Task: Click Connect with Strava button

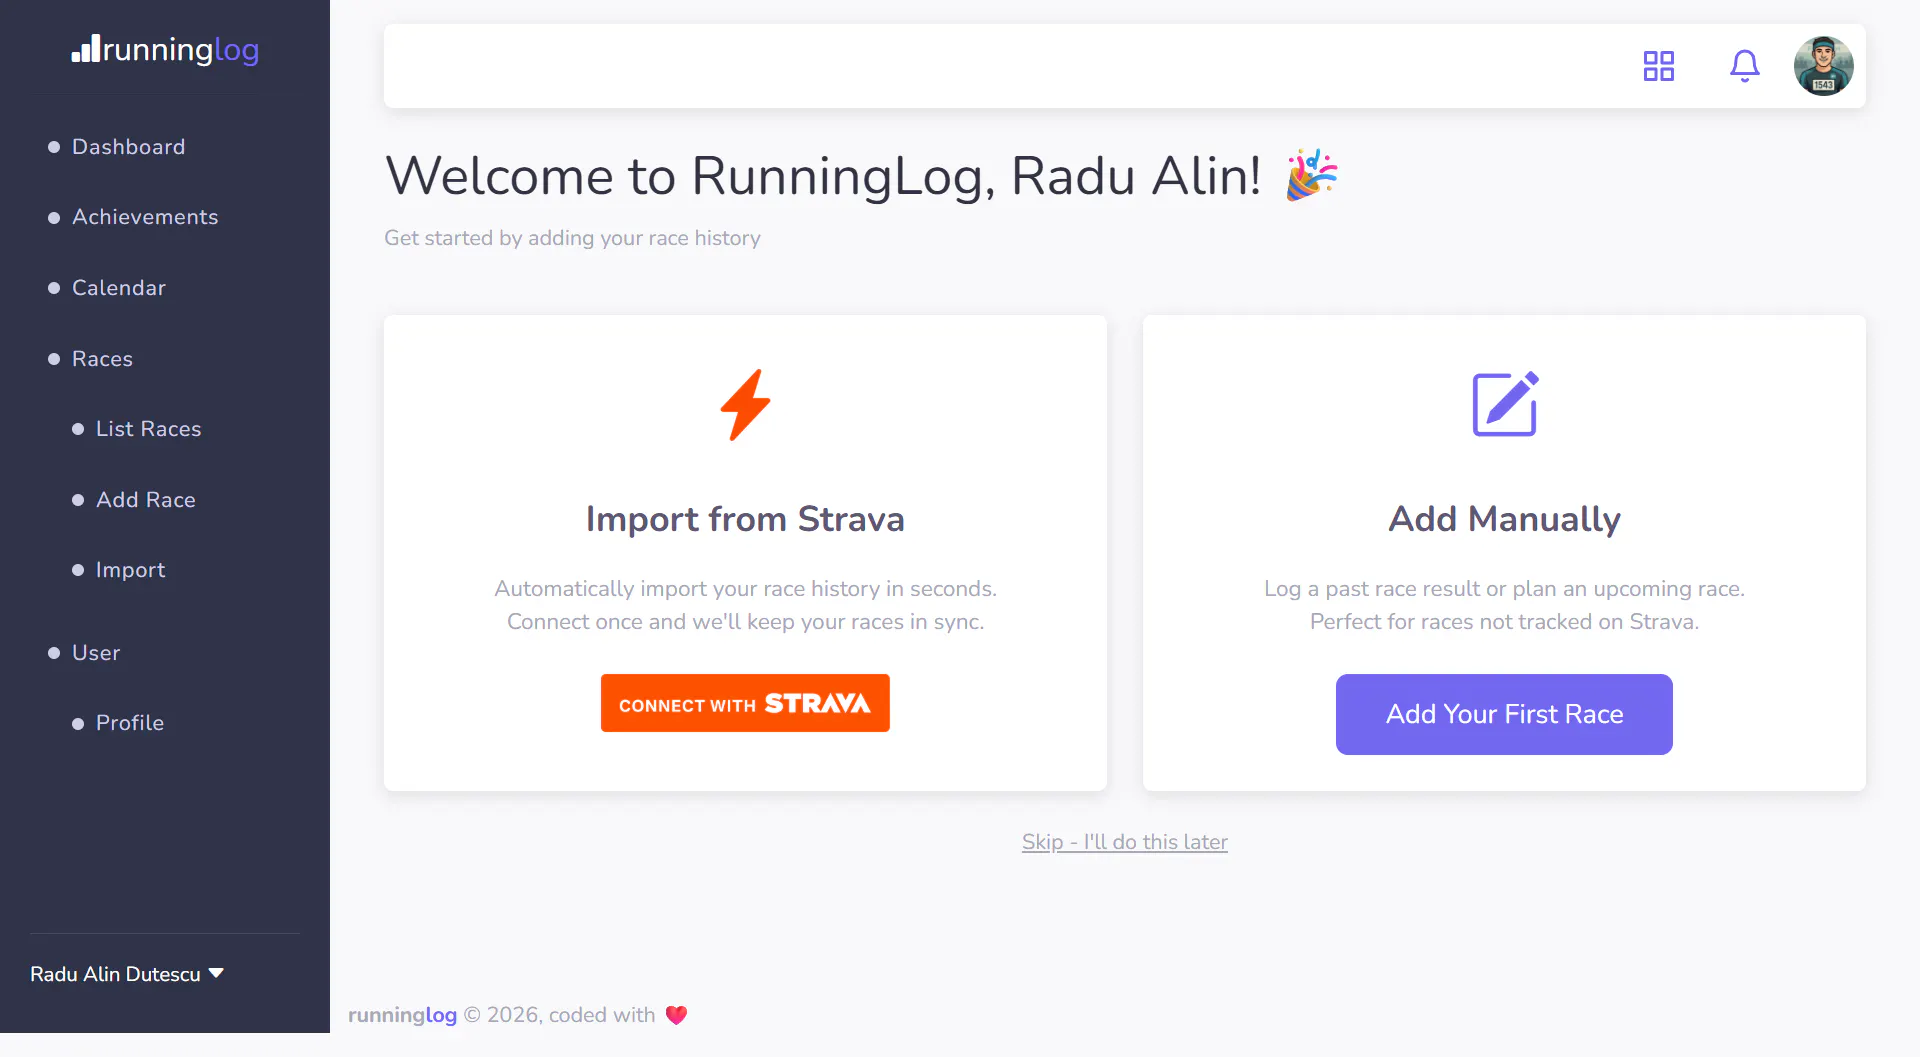Action: point(745,703)
